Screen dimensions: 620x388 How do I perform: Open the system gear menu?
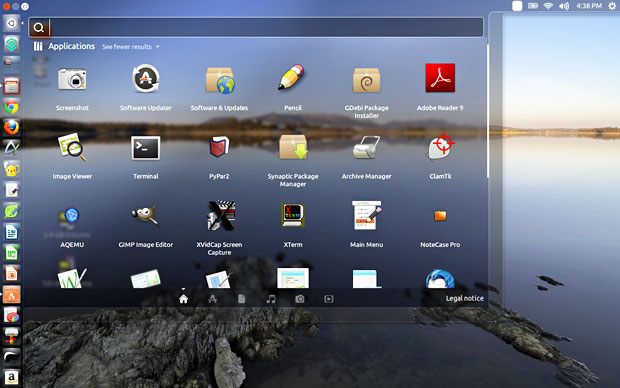(612, 6)
